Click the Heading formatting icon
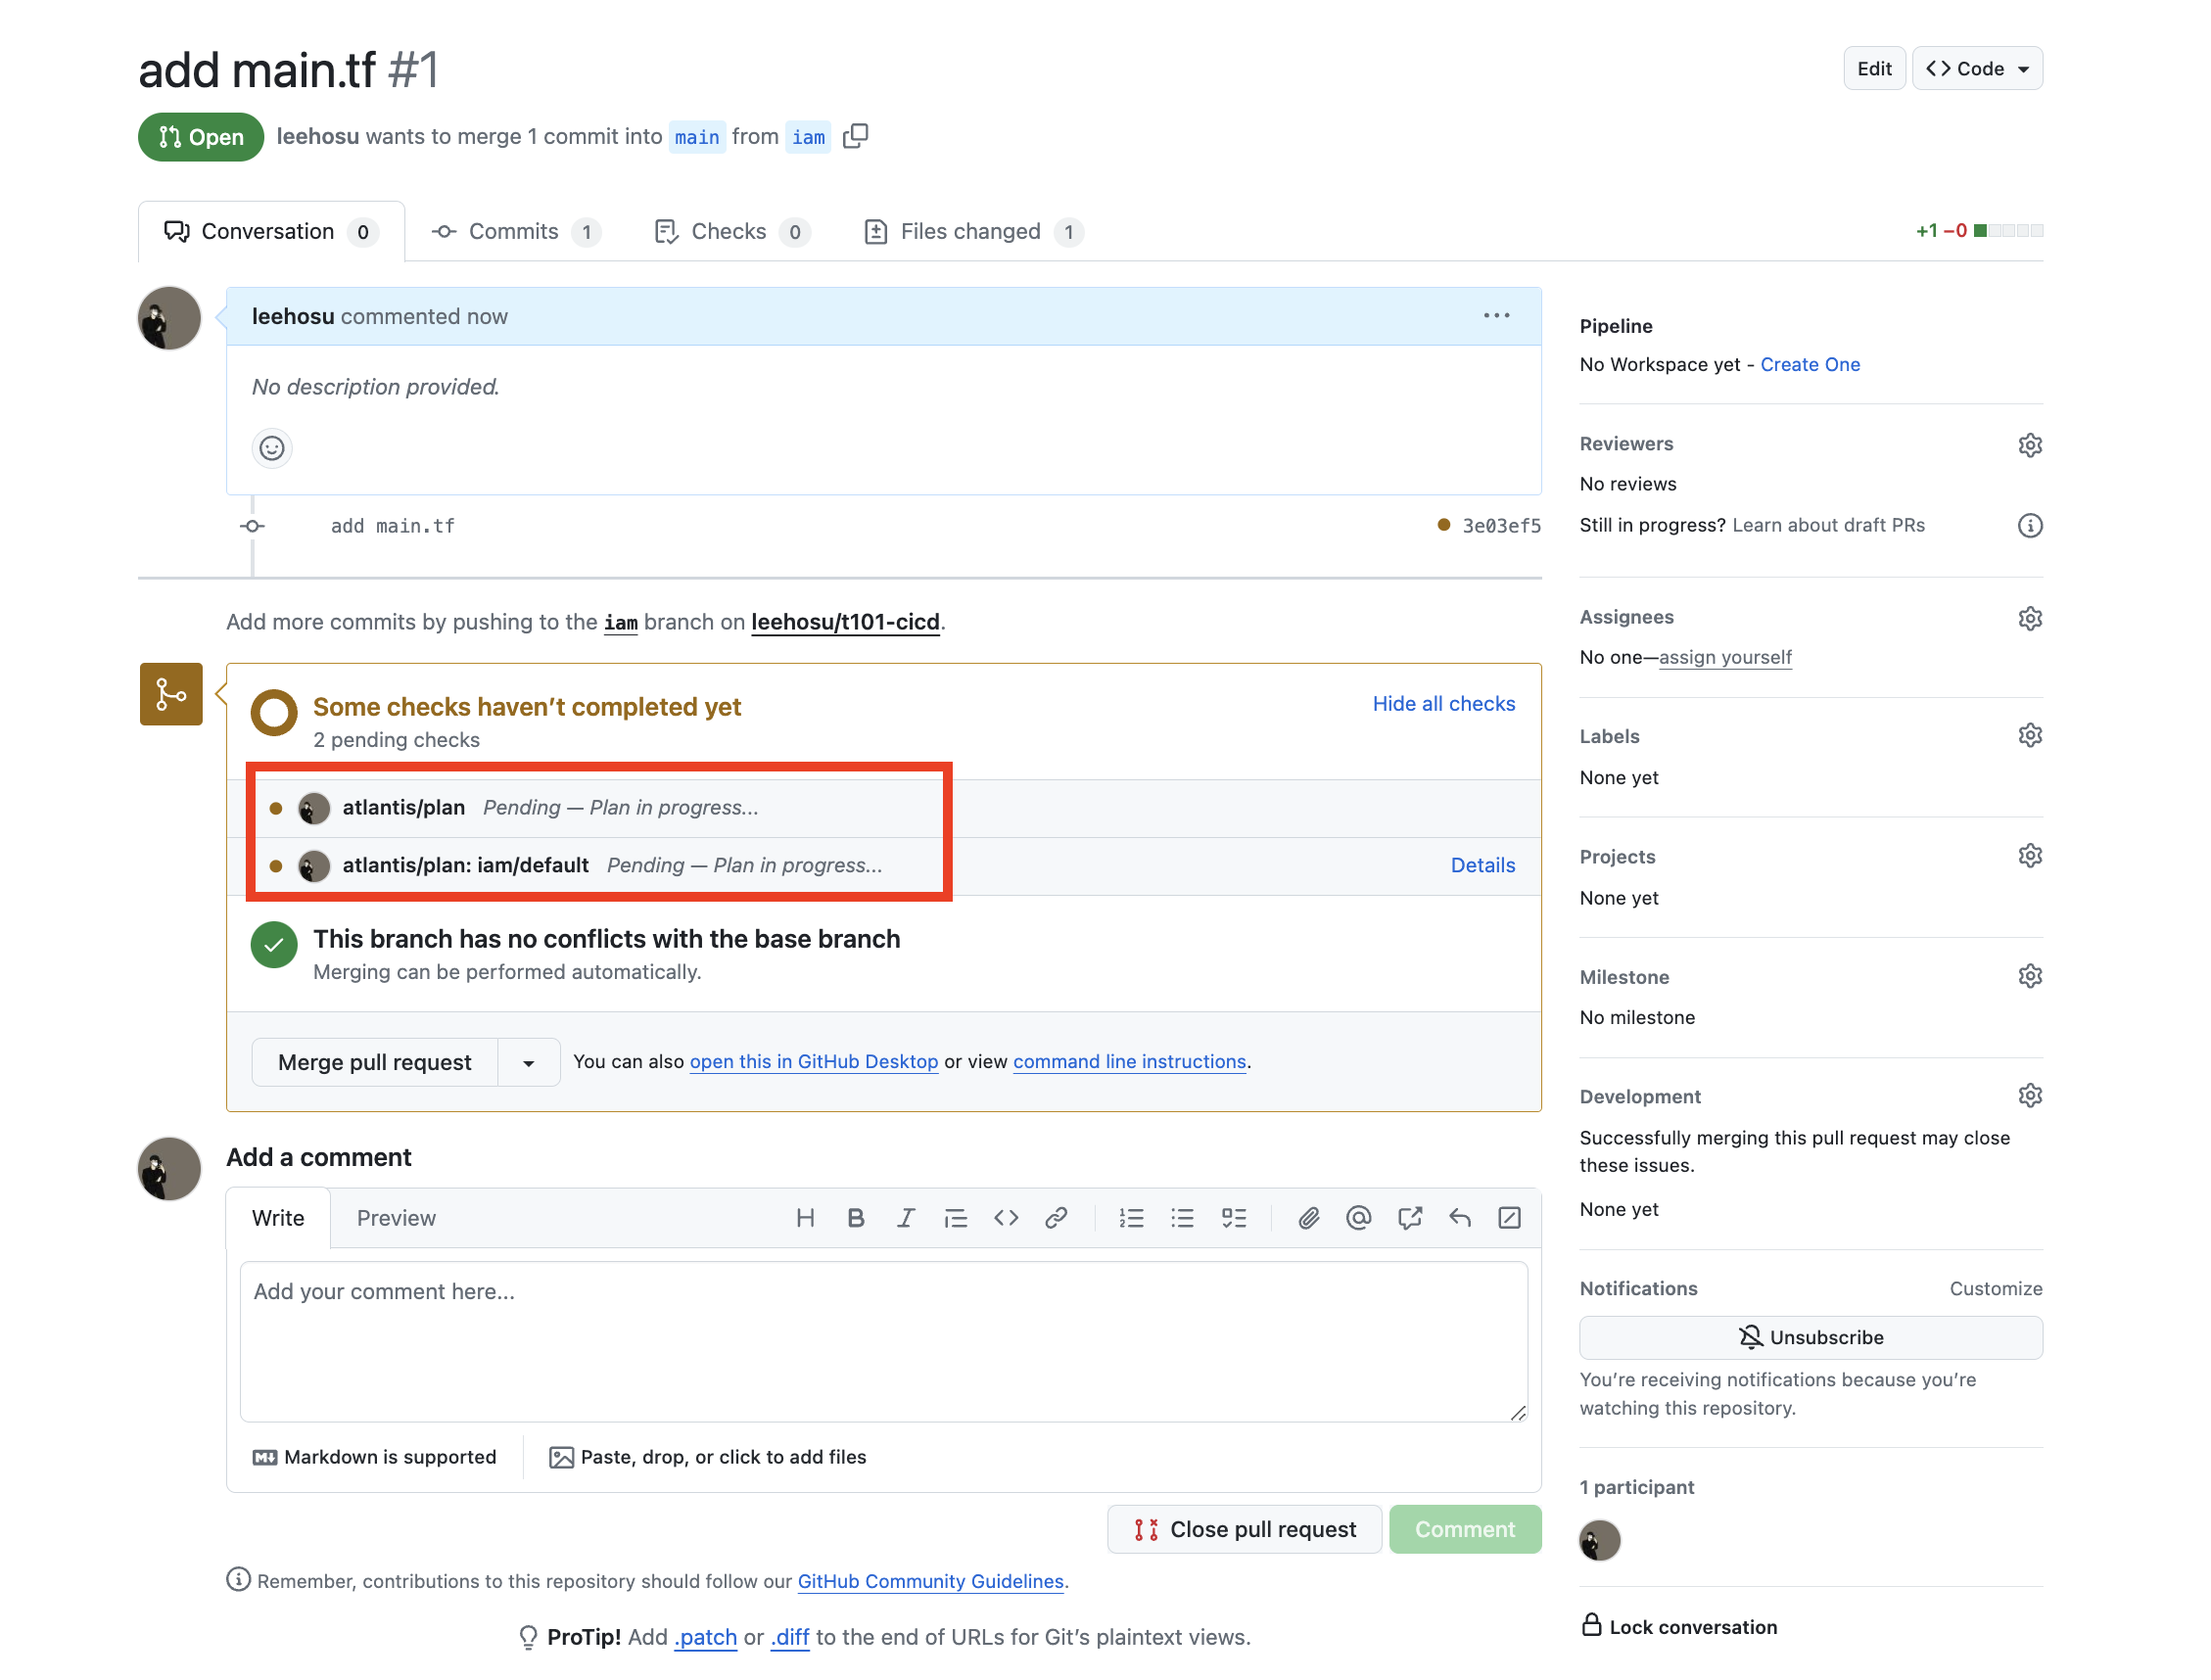The image size is (2211, 1680). 805,1218
